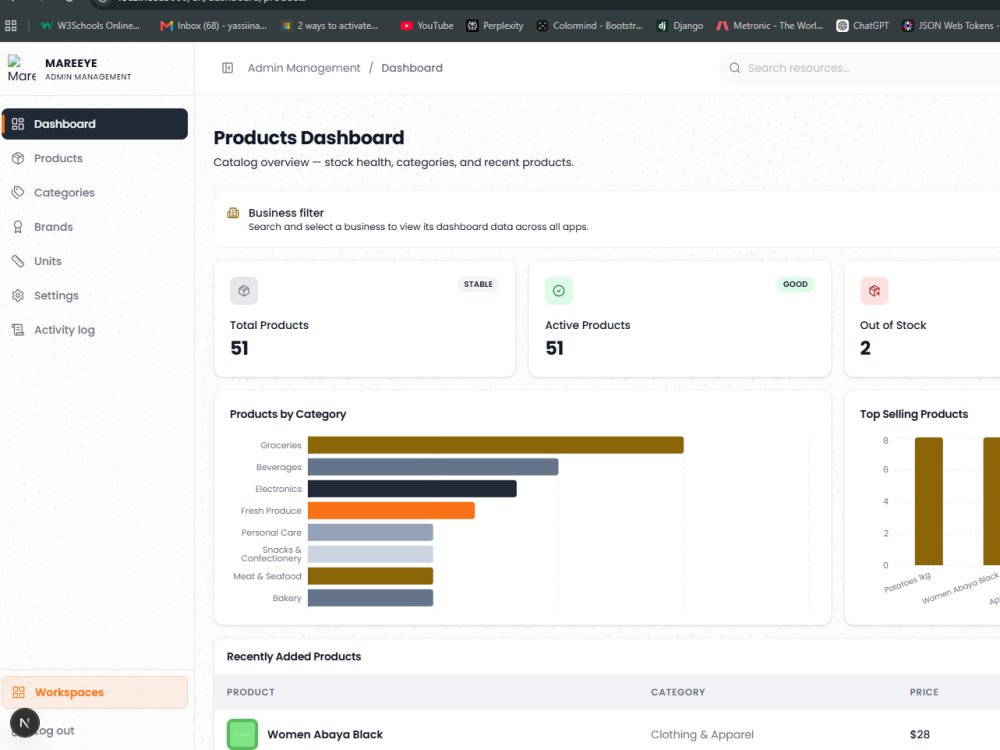Open Products in the sidebar
The height and width of the screenshot is (750, 1000).
point(95,158)
